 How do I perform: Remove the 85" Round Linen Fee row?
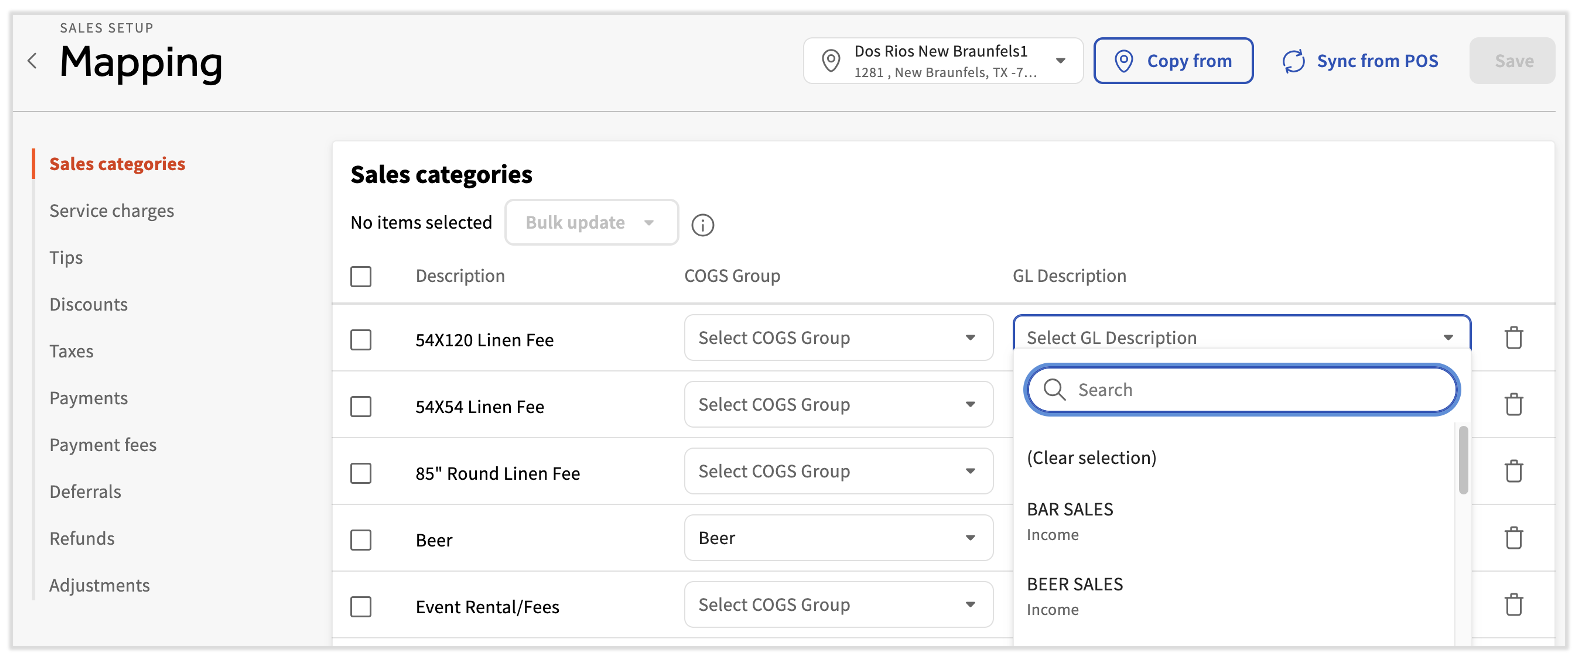click(1513, 471)
